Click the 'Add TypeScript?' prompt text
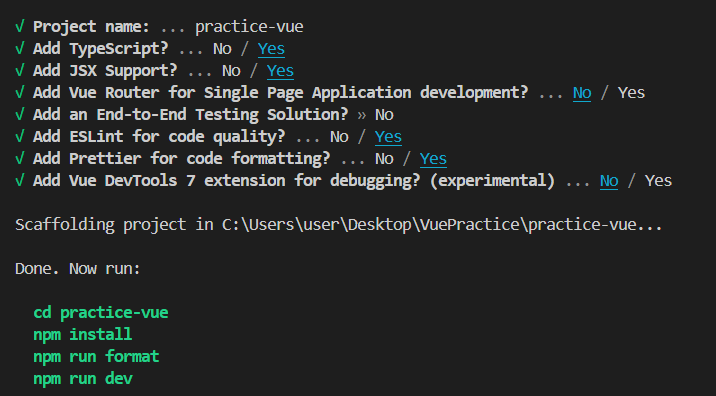716x396 pixels. 100,48
